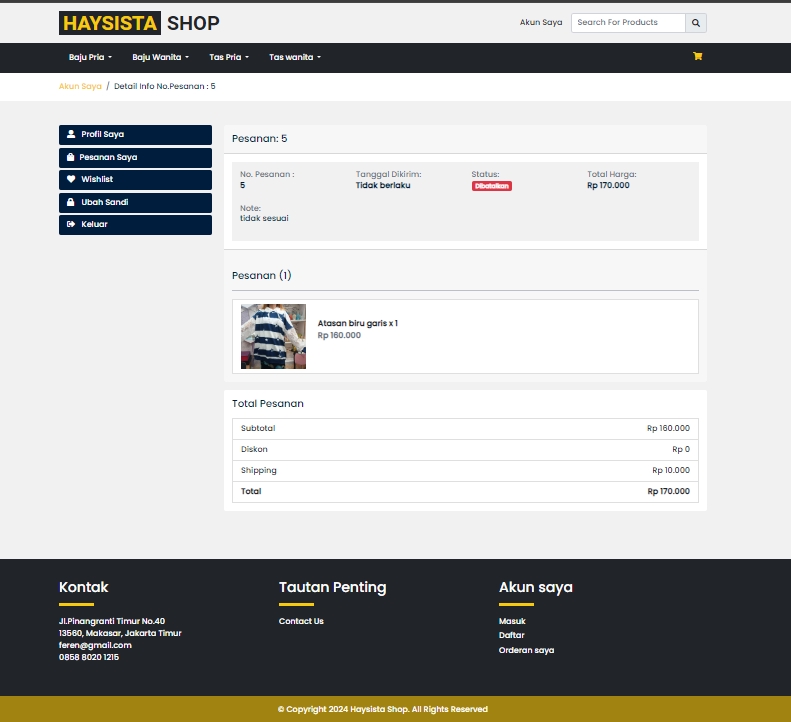Expand the Baju Pria dropdown
Image resolution: width=791 pixels, height=722 pixels.
(x=90, y=58)
